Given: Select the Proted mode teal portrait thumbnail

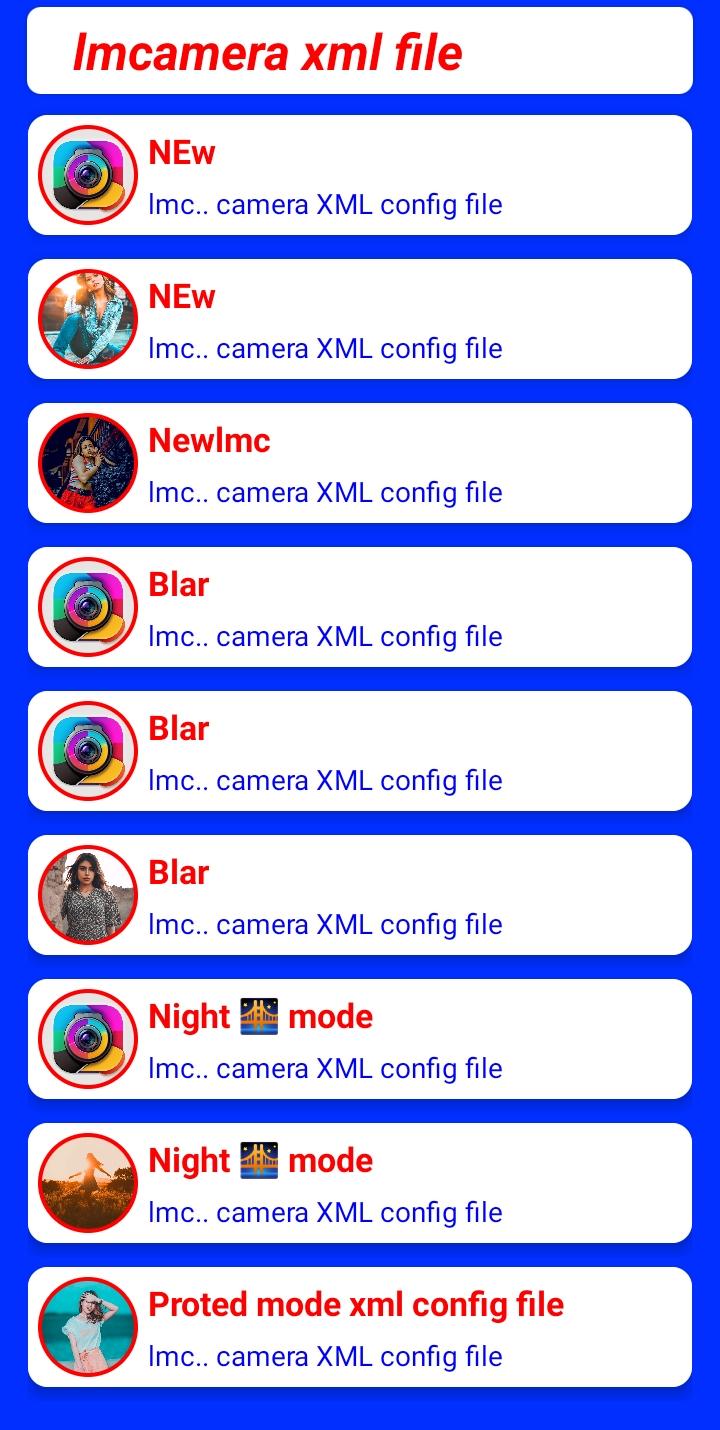Looking at the screenshot, I should click(88, 1327).
